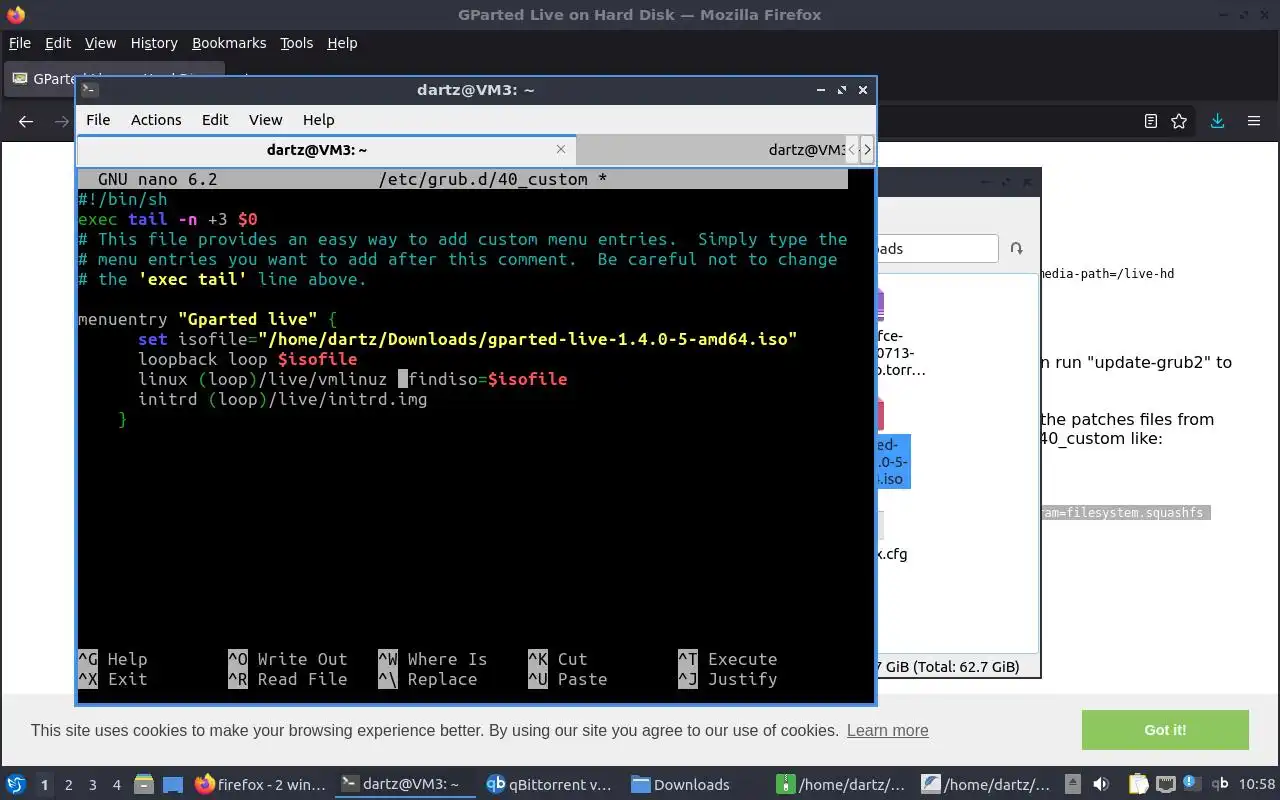Place cursor on 'loopback loop $isofile' line
This screenshot has height=800, width=1280.
[247, 359]
